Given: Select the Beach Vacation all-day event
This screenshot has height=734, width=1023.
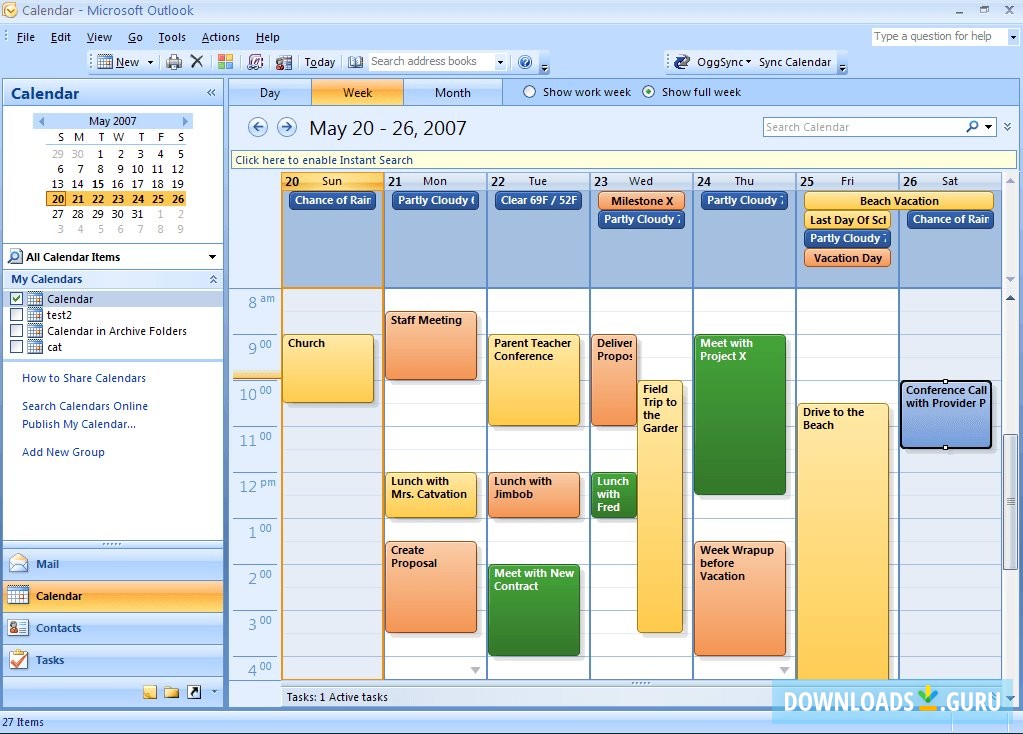Looking at the screenshot, I should (899, 201).
